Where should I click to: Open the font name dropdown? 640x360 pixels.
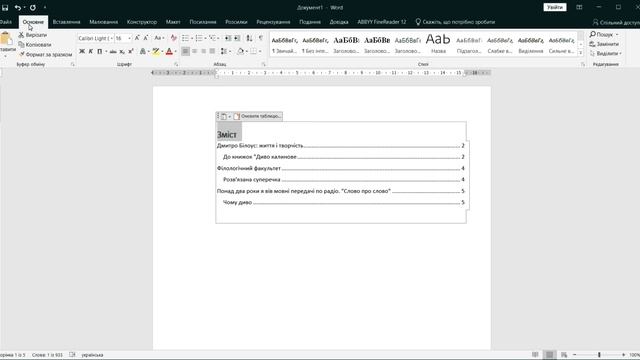click(111, 38)
